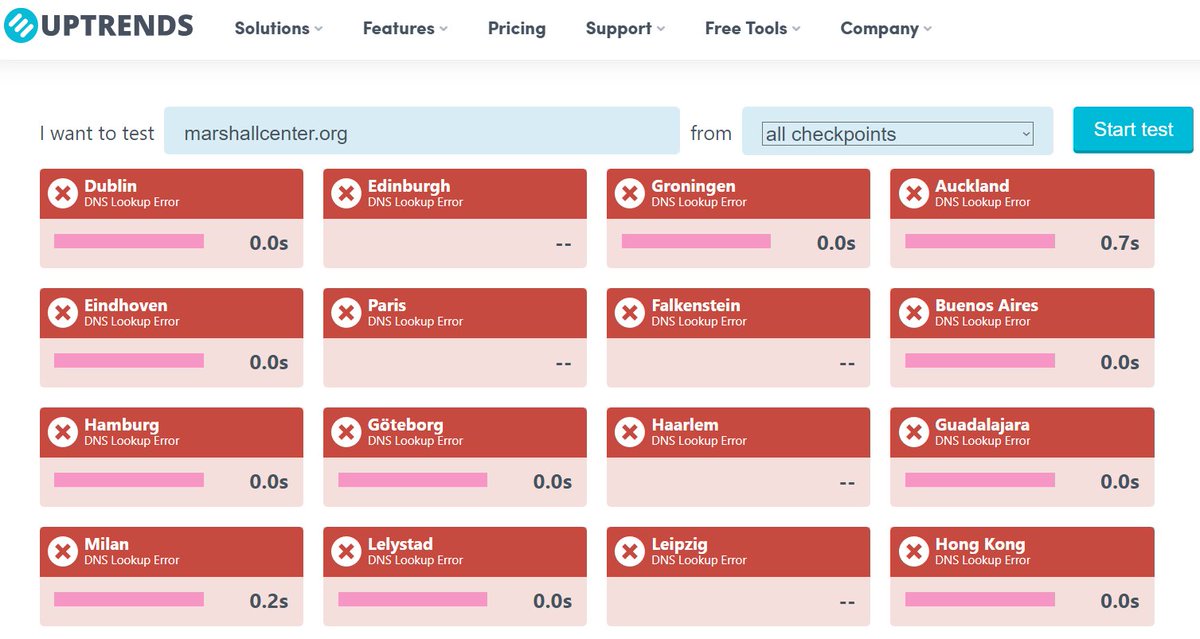This screenshot has width=1200, height=639.
Task: Click the Lelystad load time bar
Action: point(413,599)
